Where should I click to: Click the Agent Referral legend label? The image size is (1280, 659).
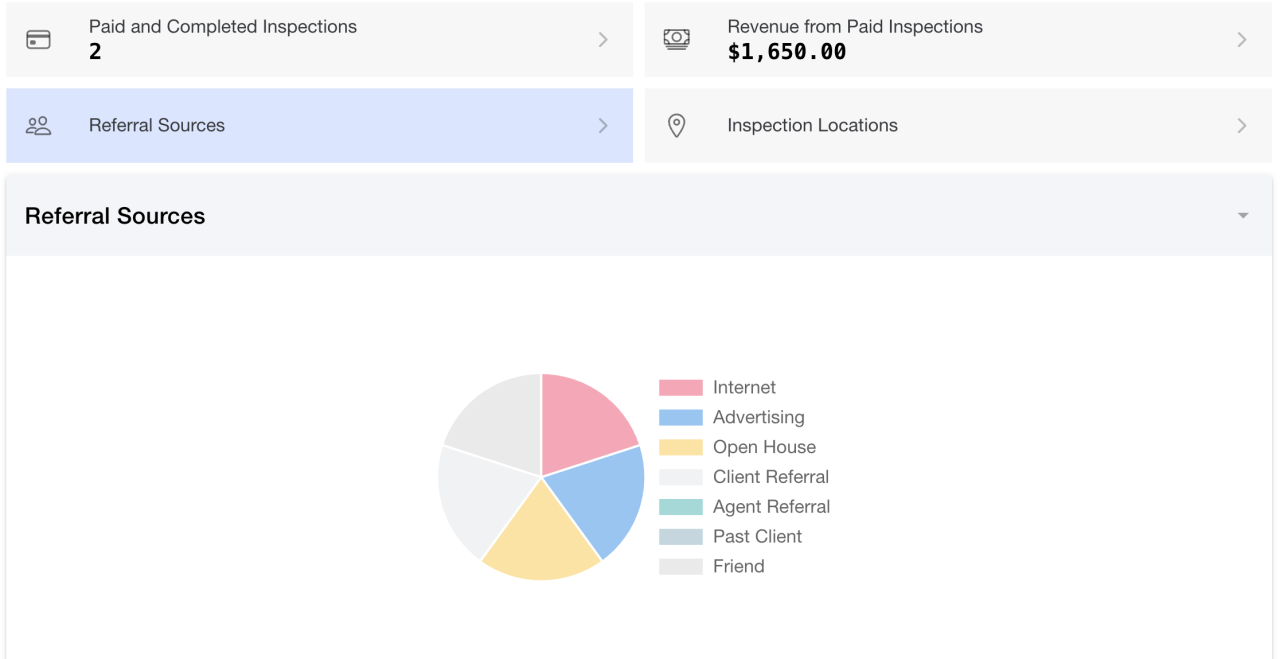(771, 507)
